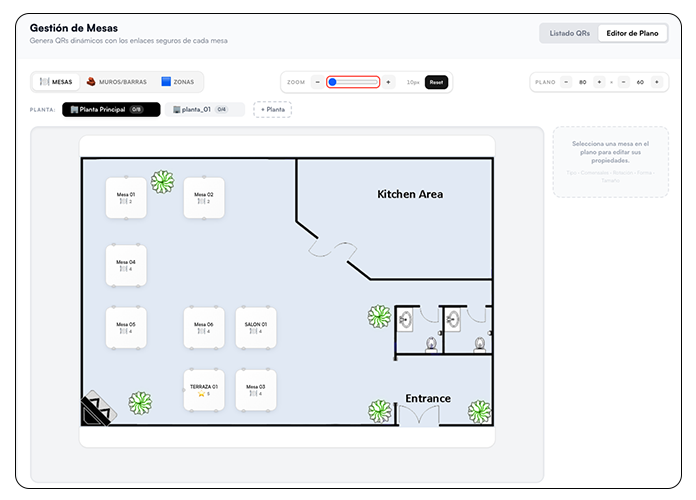Image resolution: width=696 pixels, height=500 pixels.
Task: Click the right restroom toilet icon
Action: pyautogui.click(x=479, y=344)
